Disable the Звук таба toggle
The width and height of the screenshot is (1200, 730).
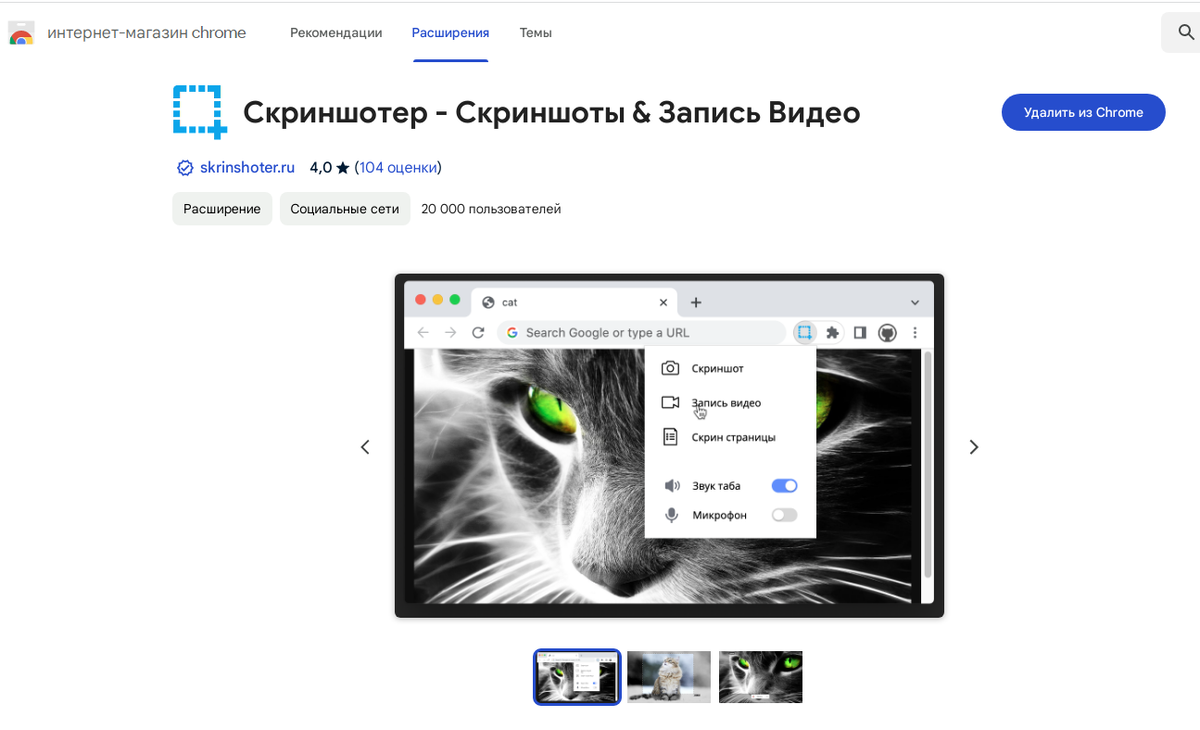point(784,485)
